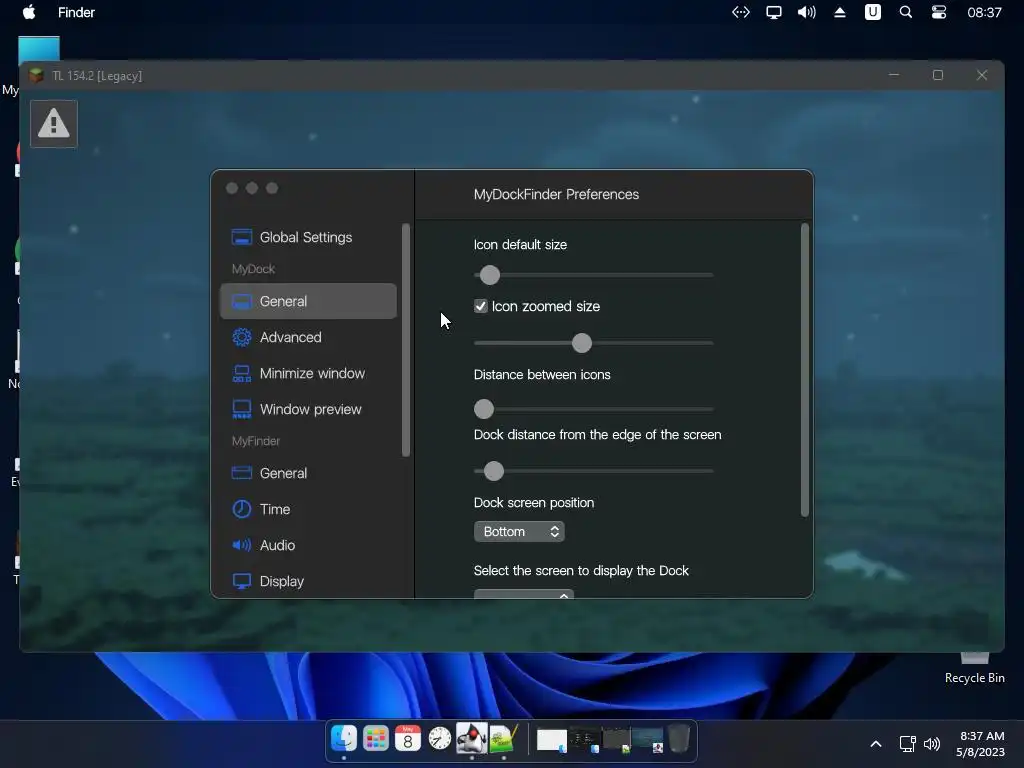This screenshot has height=768, width=1024.
Task: Click the Icon zoomed size slider
Action: coord(594,343)
